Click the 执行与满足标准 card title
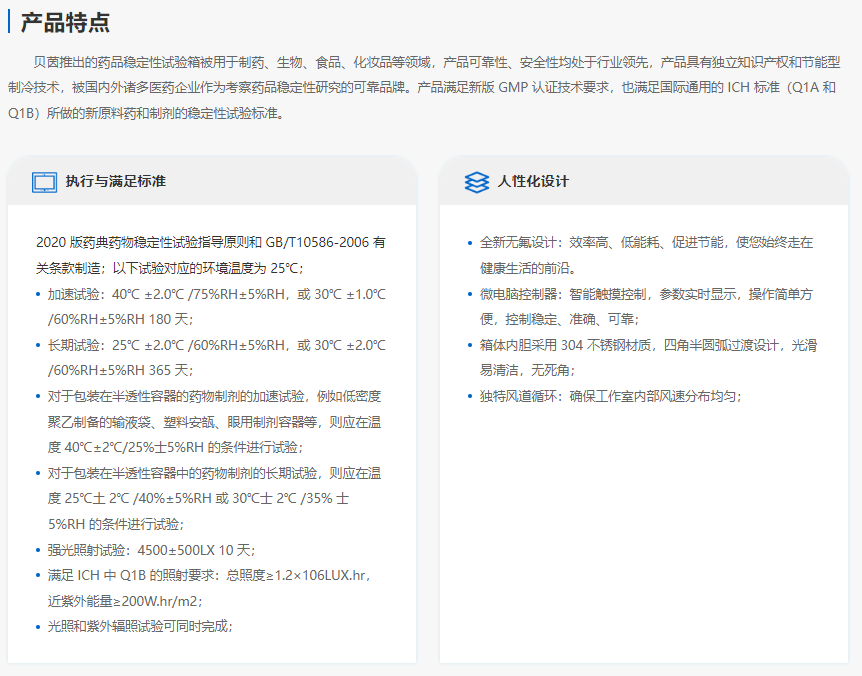This screenshot has width=862, height=676. pos(116,182)
